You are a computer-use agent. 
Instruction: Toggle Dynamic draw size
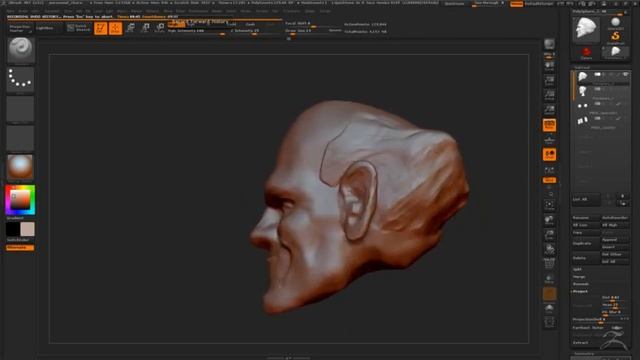tap(335, 31)
